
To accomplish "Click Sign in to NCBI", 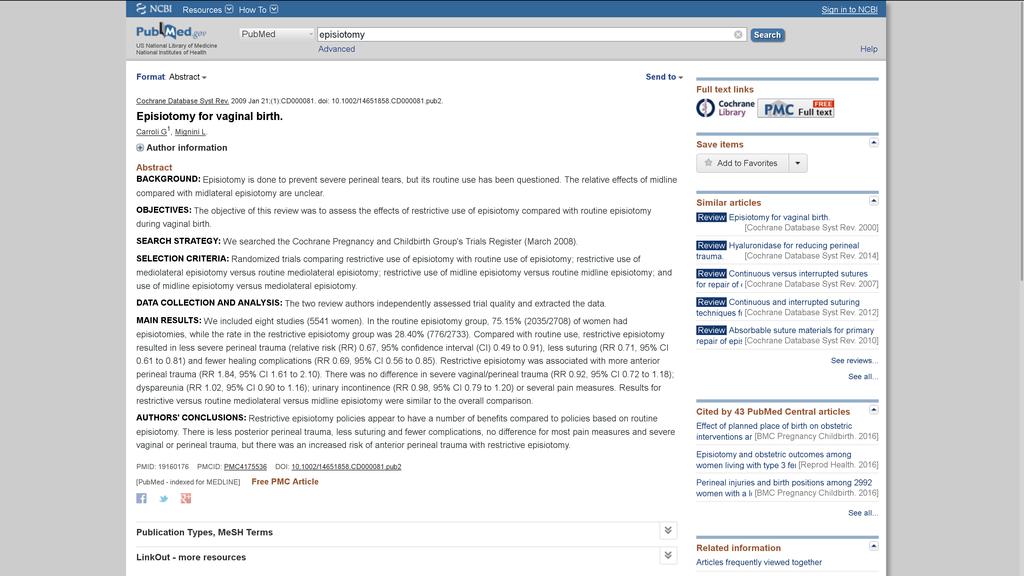I will point(849,10).
